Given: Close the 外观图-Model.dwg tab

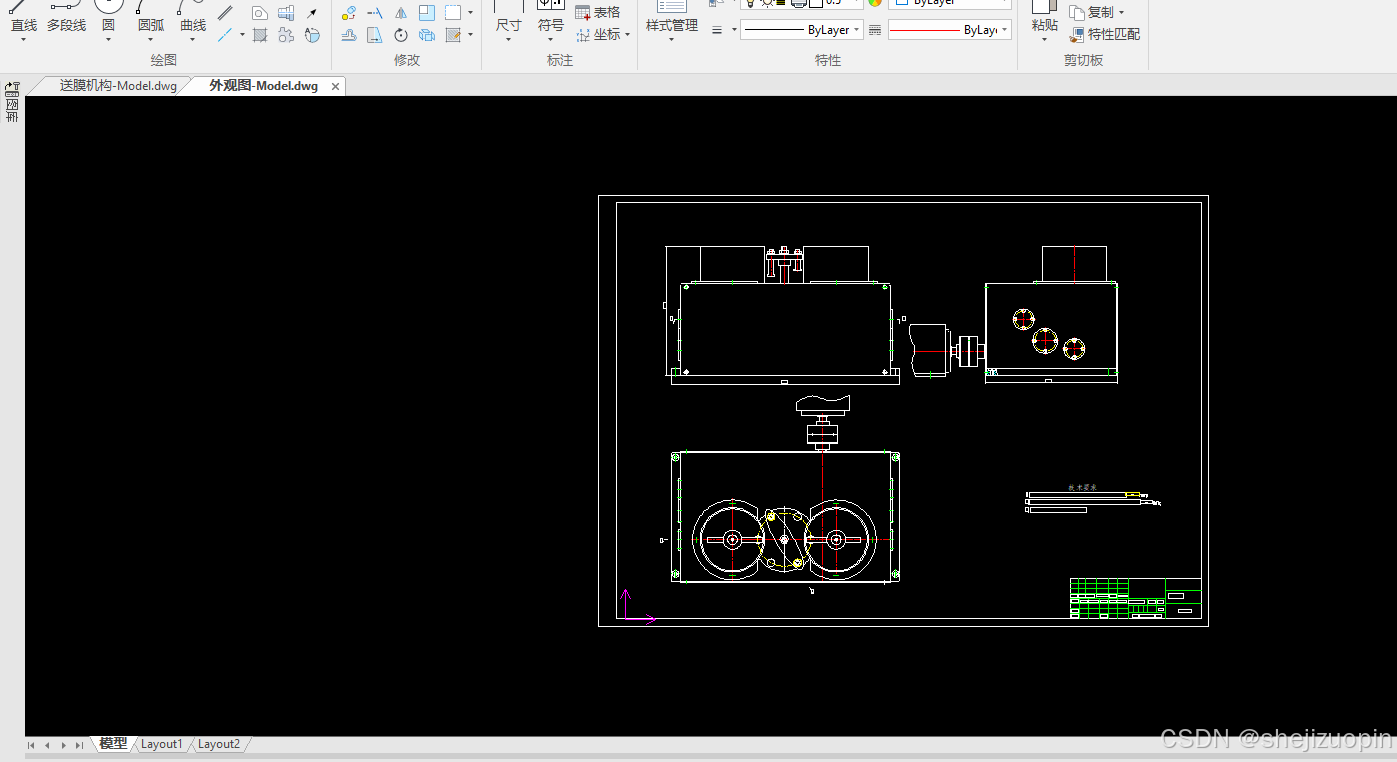Looking at the screenshot, I should (x=336, y=86).
